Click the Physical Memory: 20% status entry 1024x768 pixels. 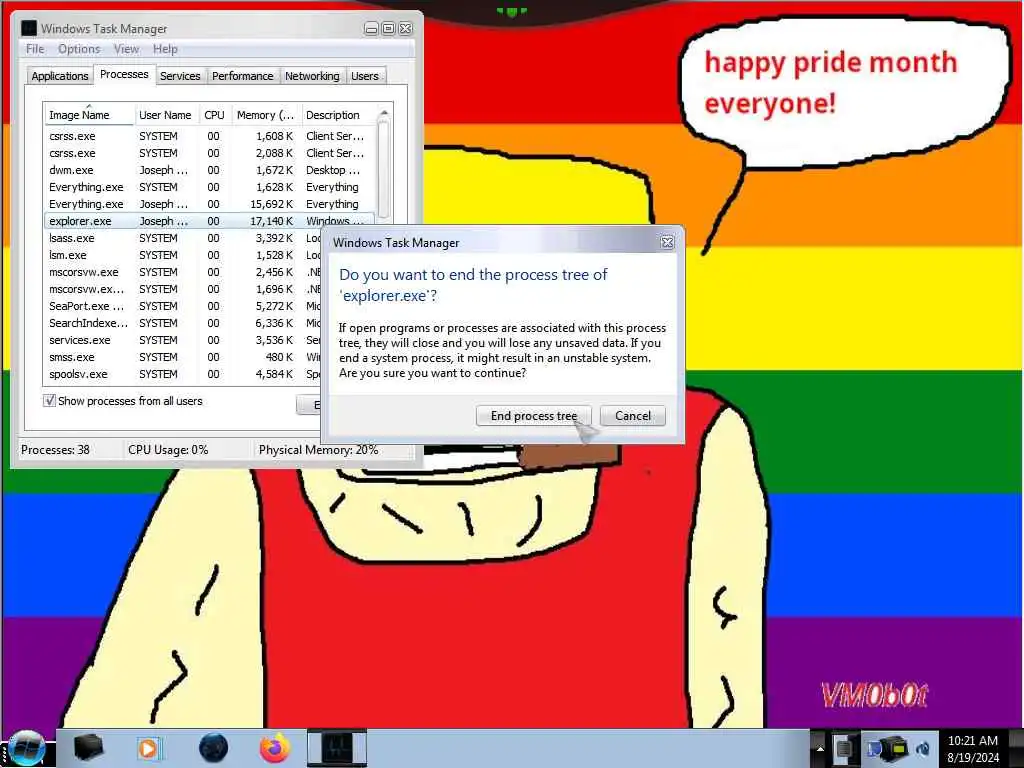coord(318,449)
